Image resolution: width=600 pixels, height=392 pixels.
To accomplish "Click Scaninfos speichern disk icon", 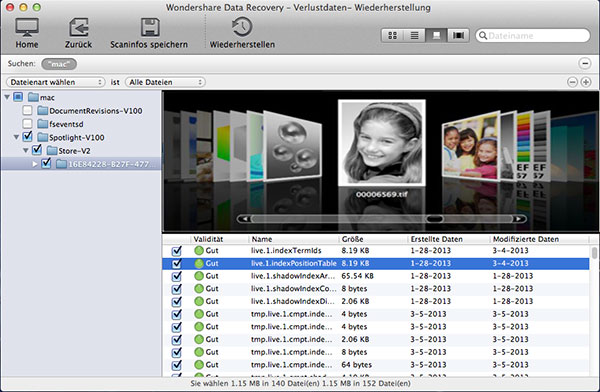I will pyautogui.click(x=150, y=27).
